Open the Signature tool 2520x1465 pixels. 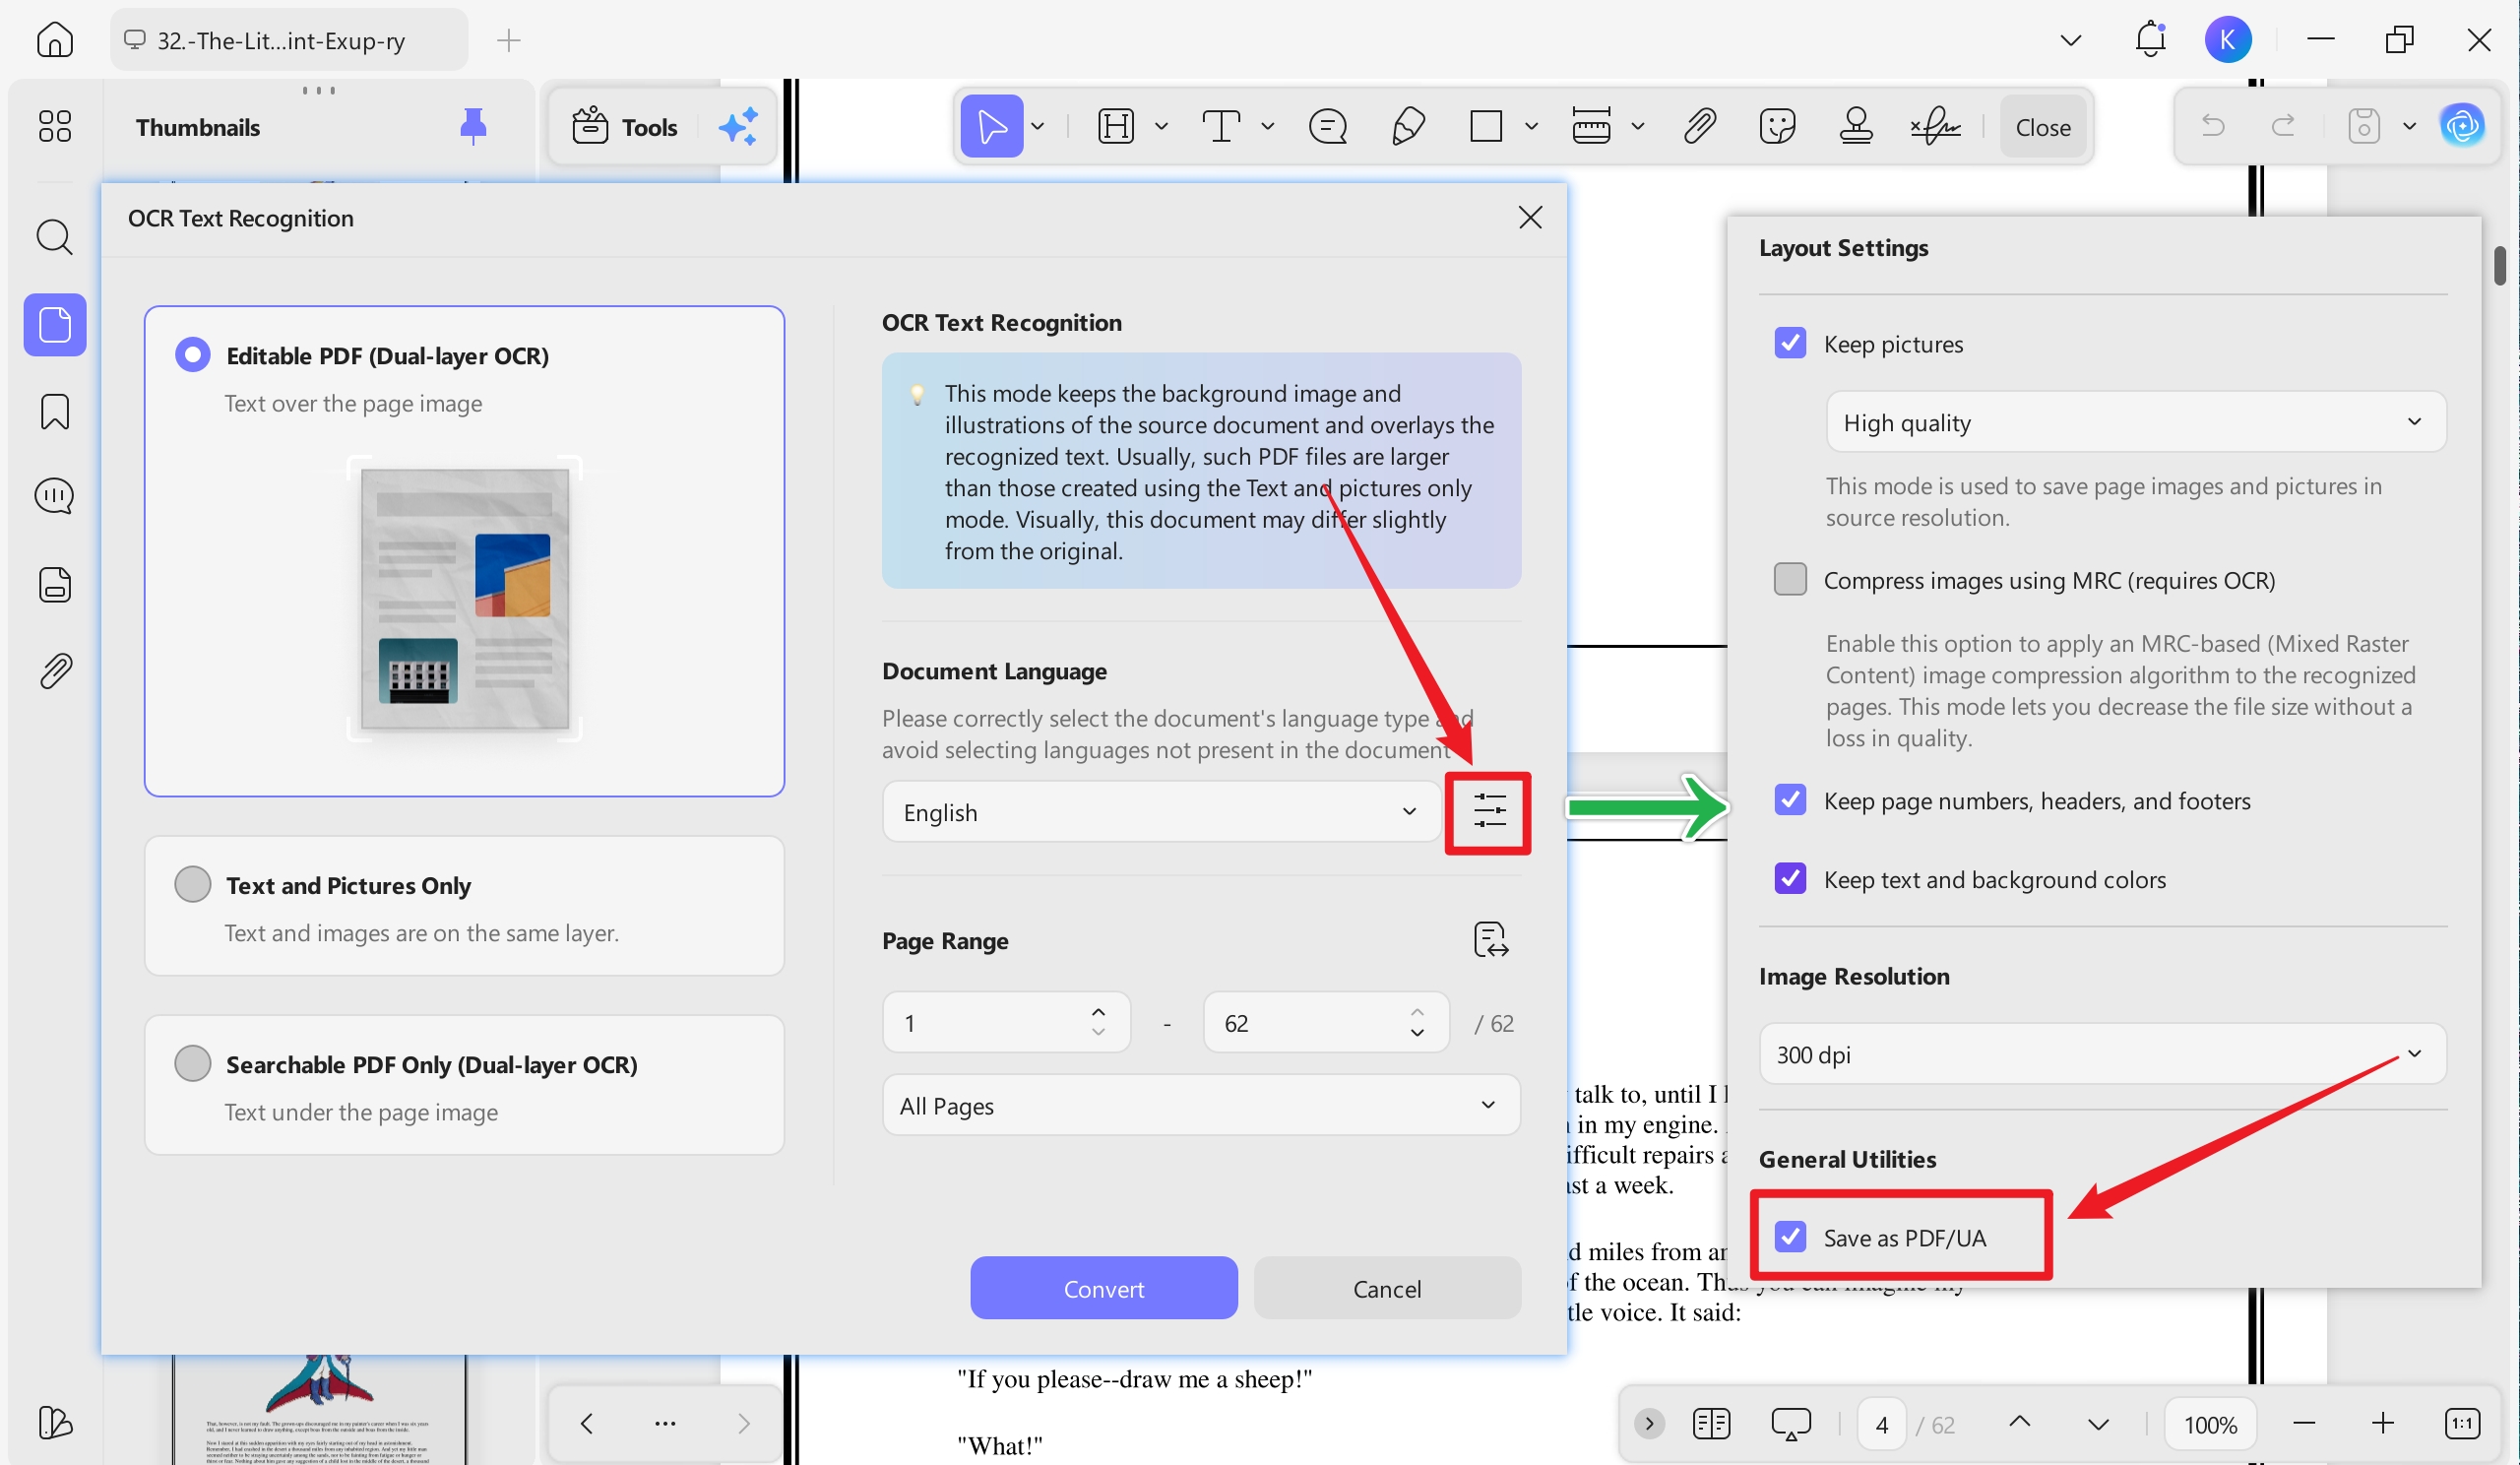(1935, 127)
